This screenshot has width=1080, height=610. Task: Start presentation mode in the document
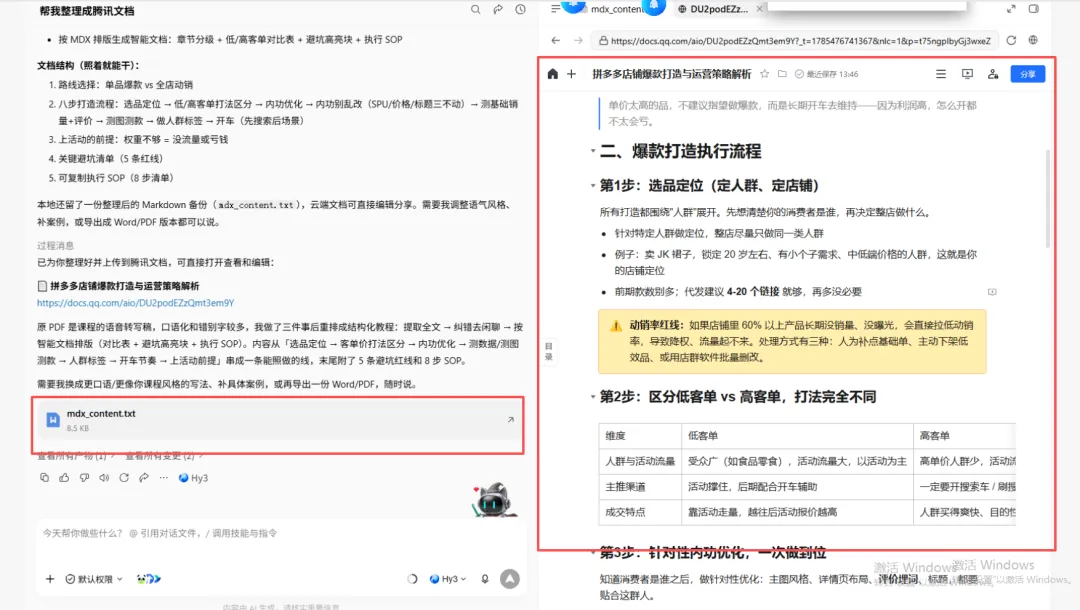(967, 74)
